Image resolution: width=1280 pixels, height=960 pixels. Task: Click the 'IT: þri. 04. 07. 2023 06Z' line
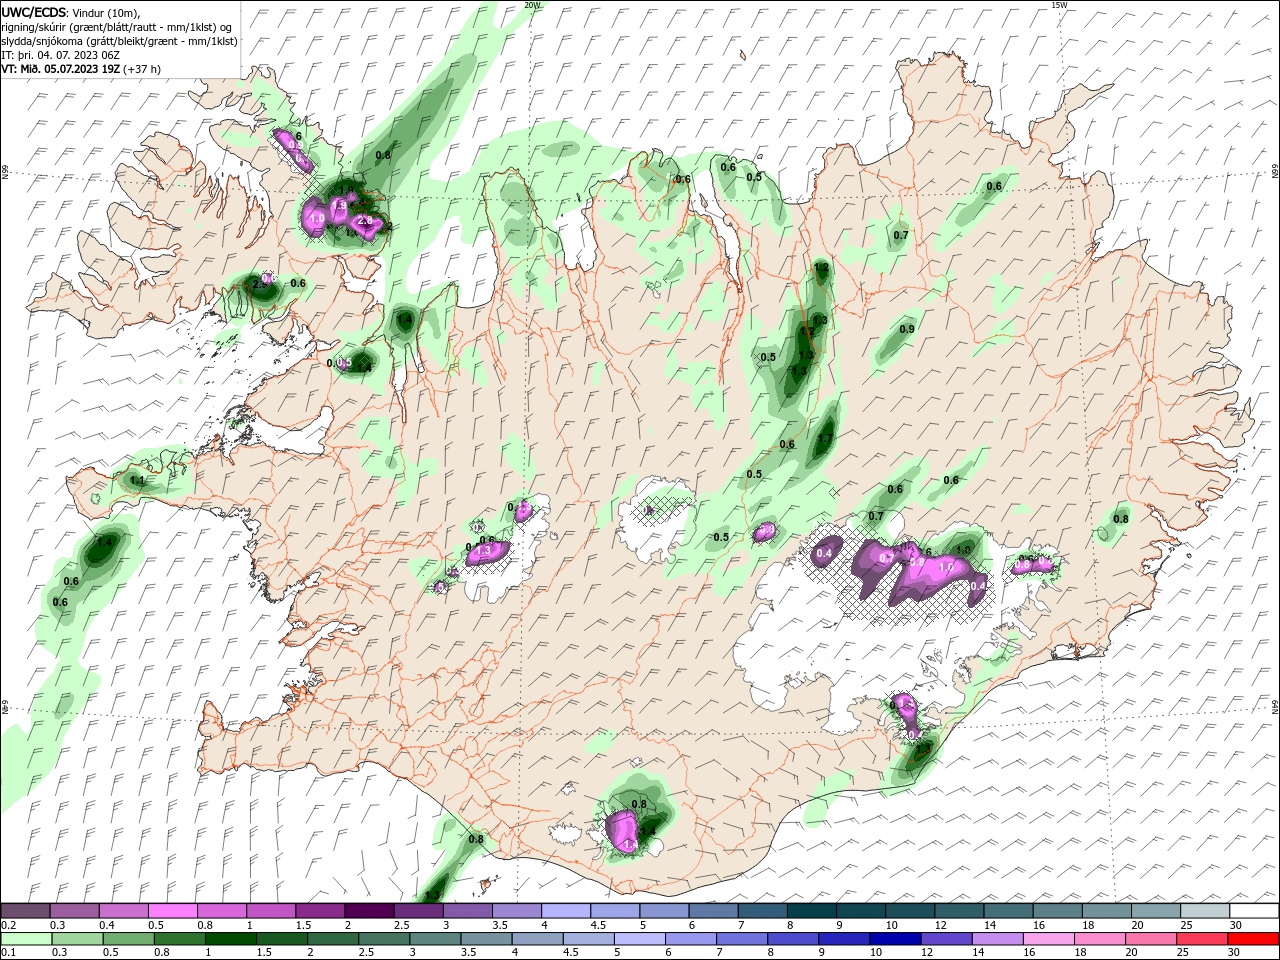click(60, 55)
